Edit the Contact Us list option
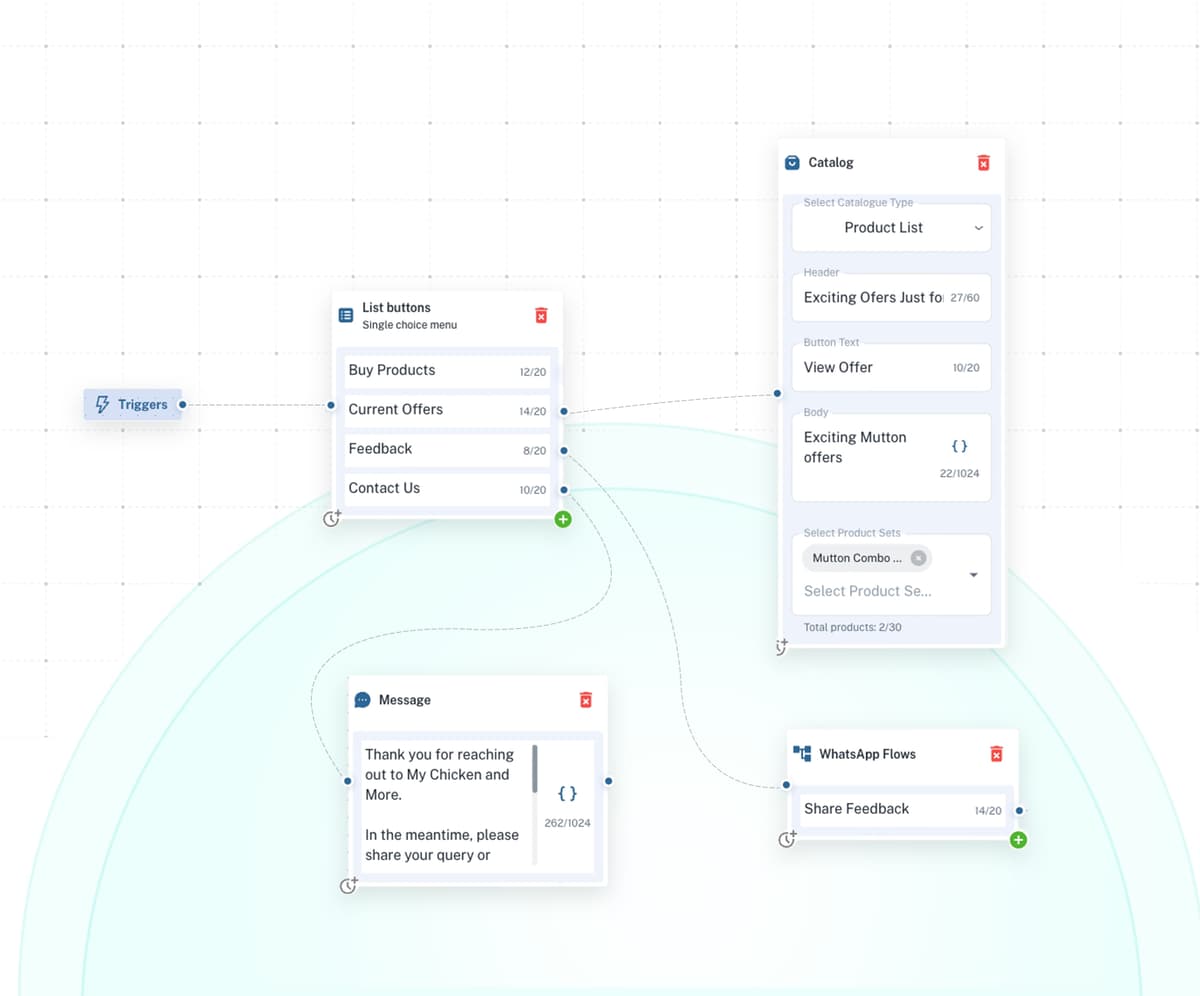Viewport: 1200px width, 996px height. coord(447,488)
